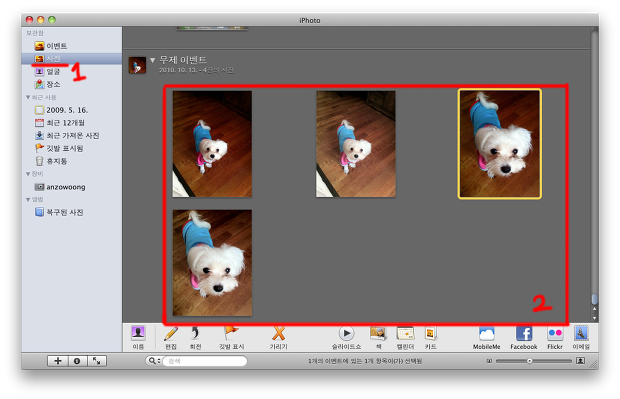Open the info (i) button
This screenshot has height=399, width=620.
[77, 361]
